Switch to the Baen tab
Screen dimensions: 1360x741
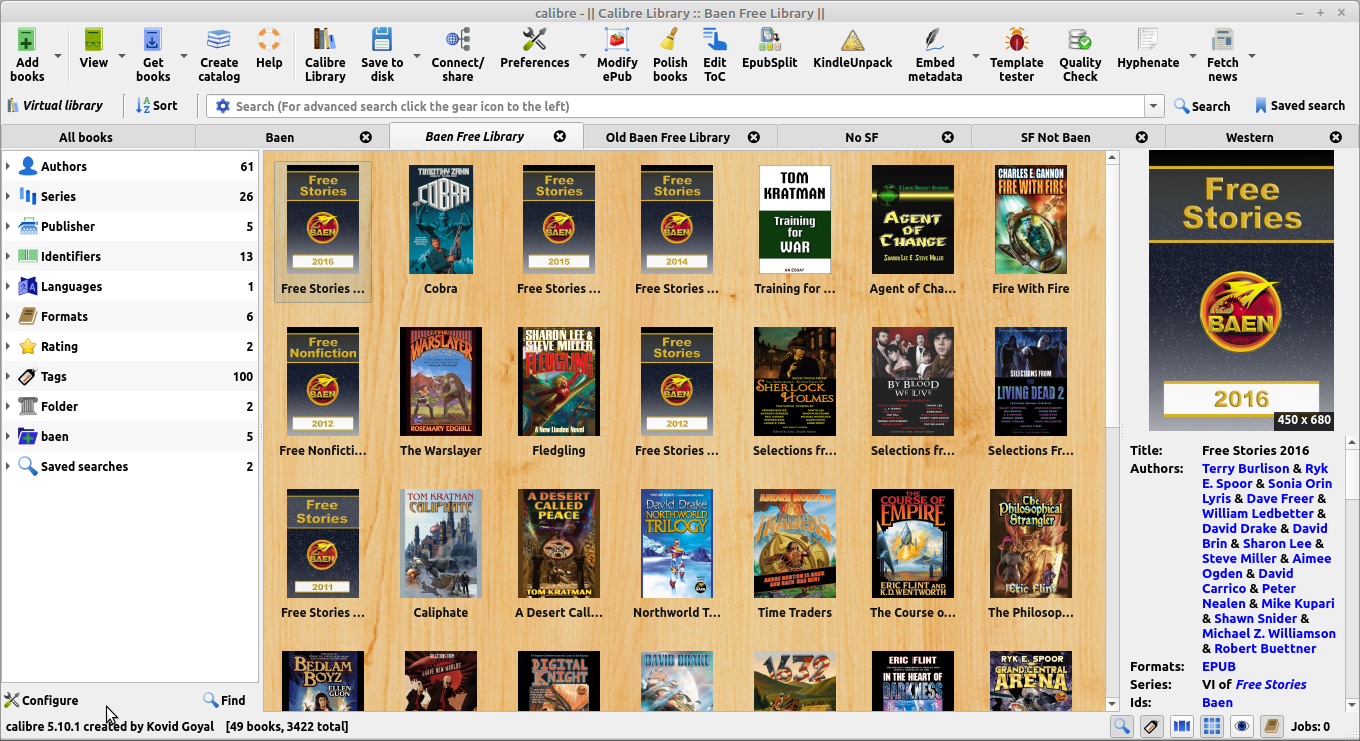click(280, 137)
